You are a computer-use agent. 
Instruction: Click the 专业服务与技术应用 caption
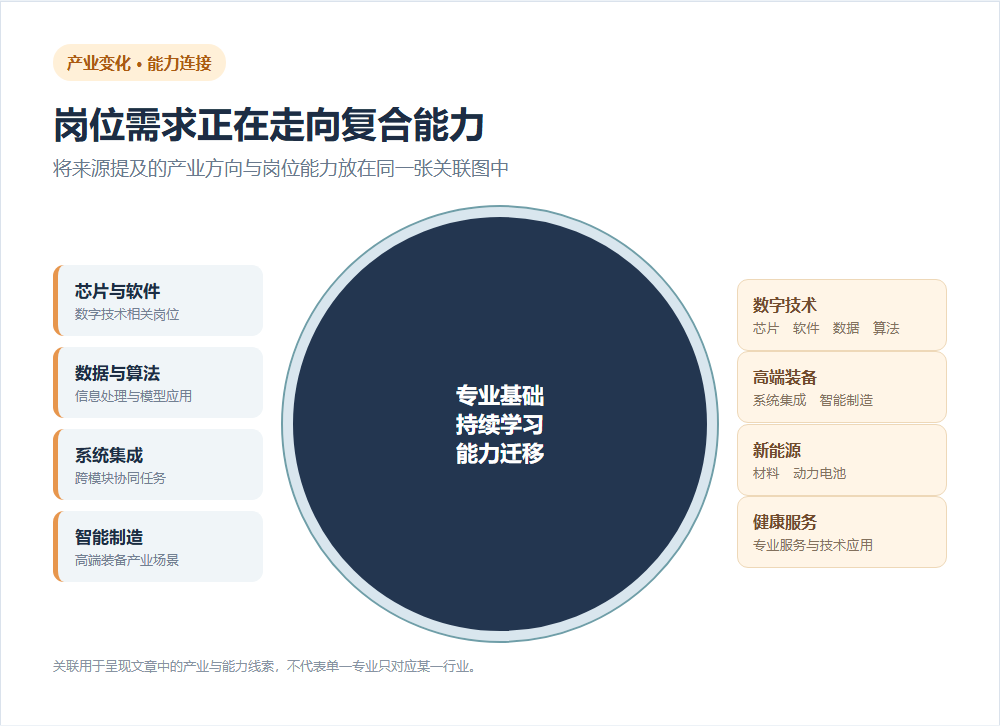812,545
